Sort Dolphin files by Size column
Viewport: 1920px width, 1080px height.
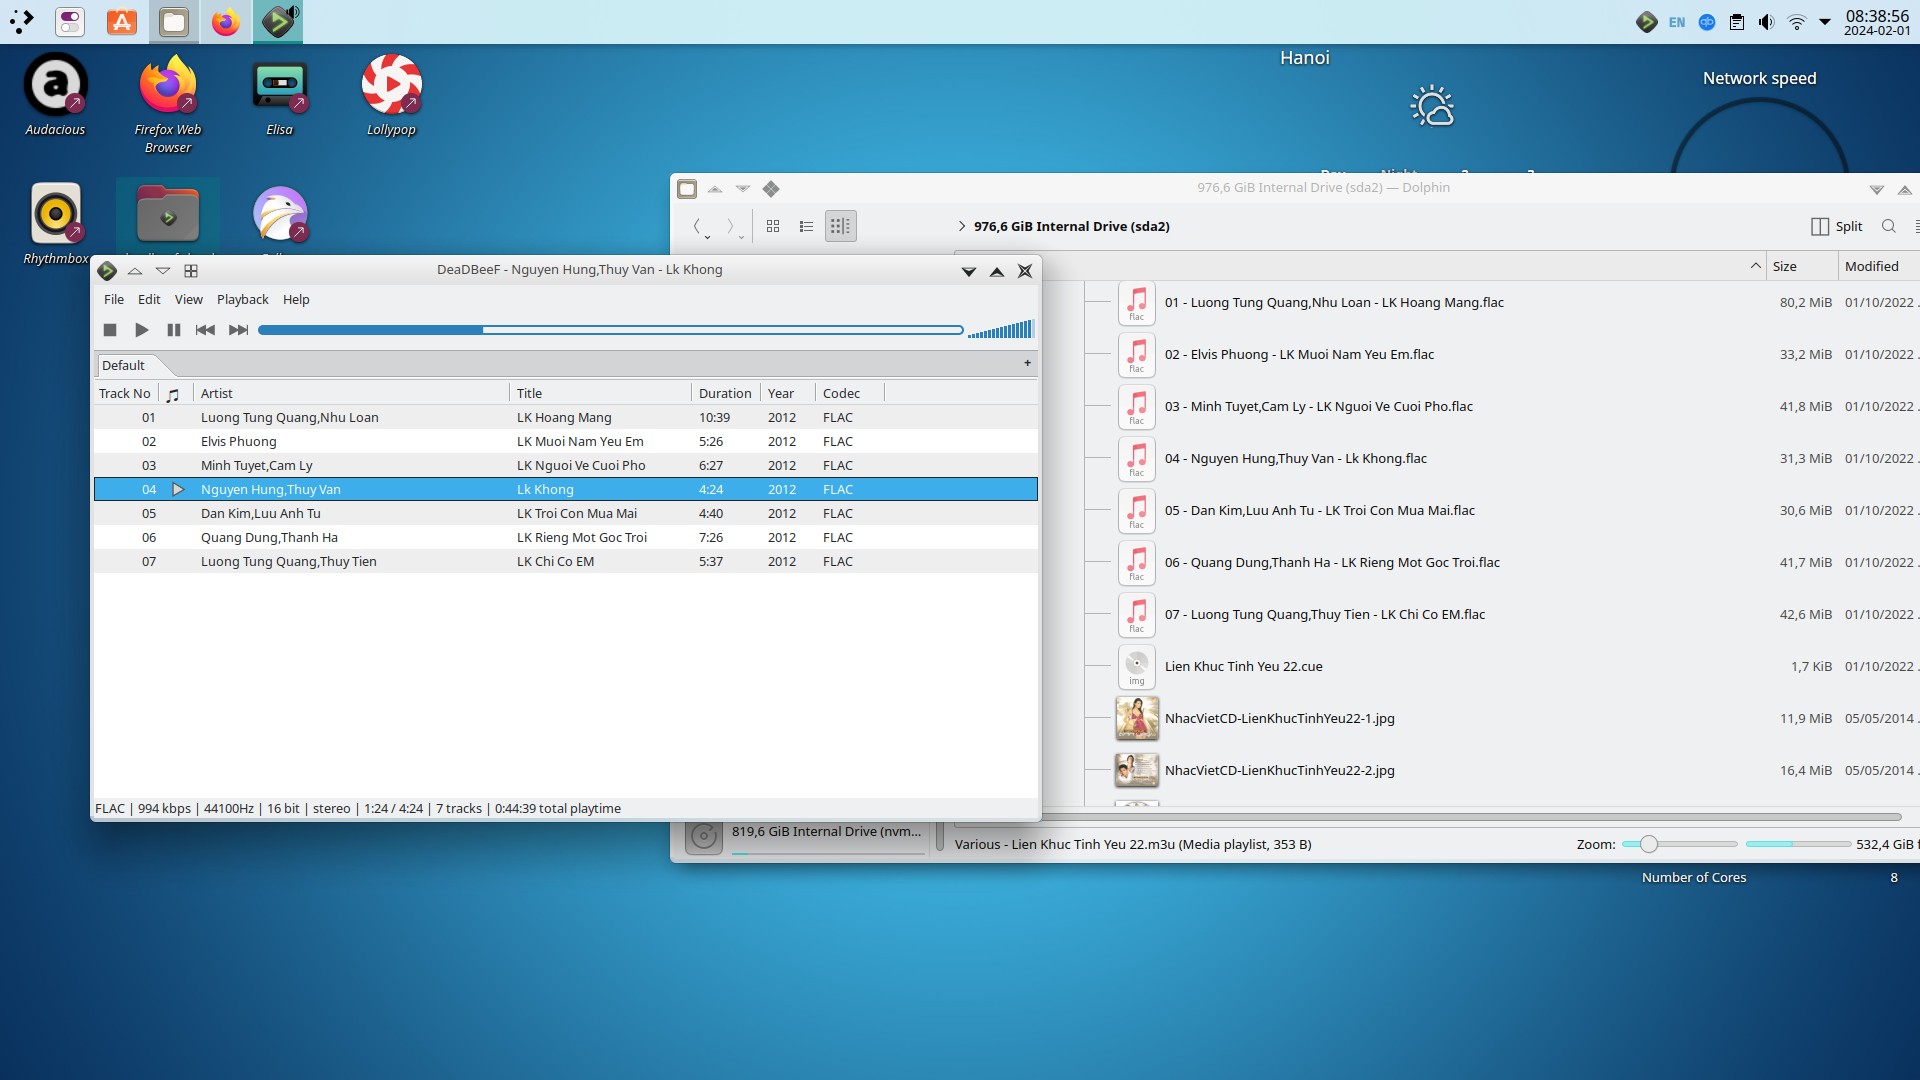point(1802,266)
